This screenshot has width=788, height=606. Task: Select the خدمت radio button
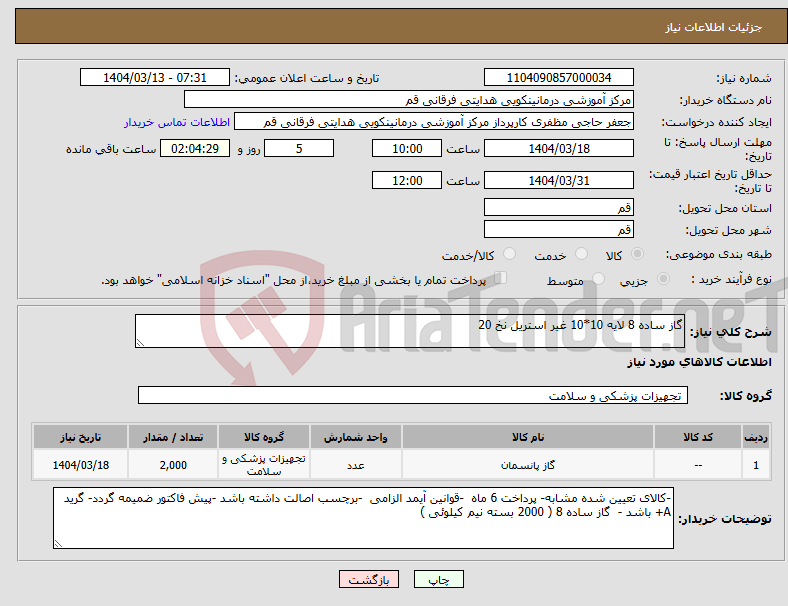(581, 254)
